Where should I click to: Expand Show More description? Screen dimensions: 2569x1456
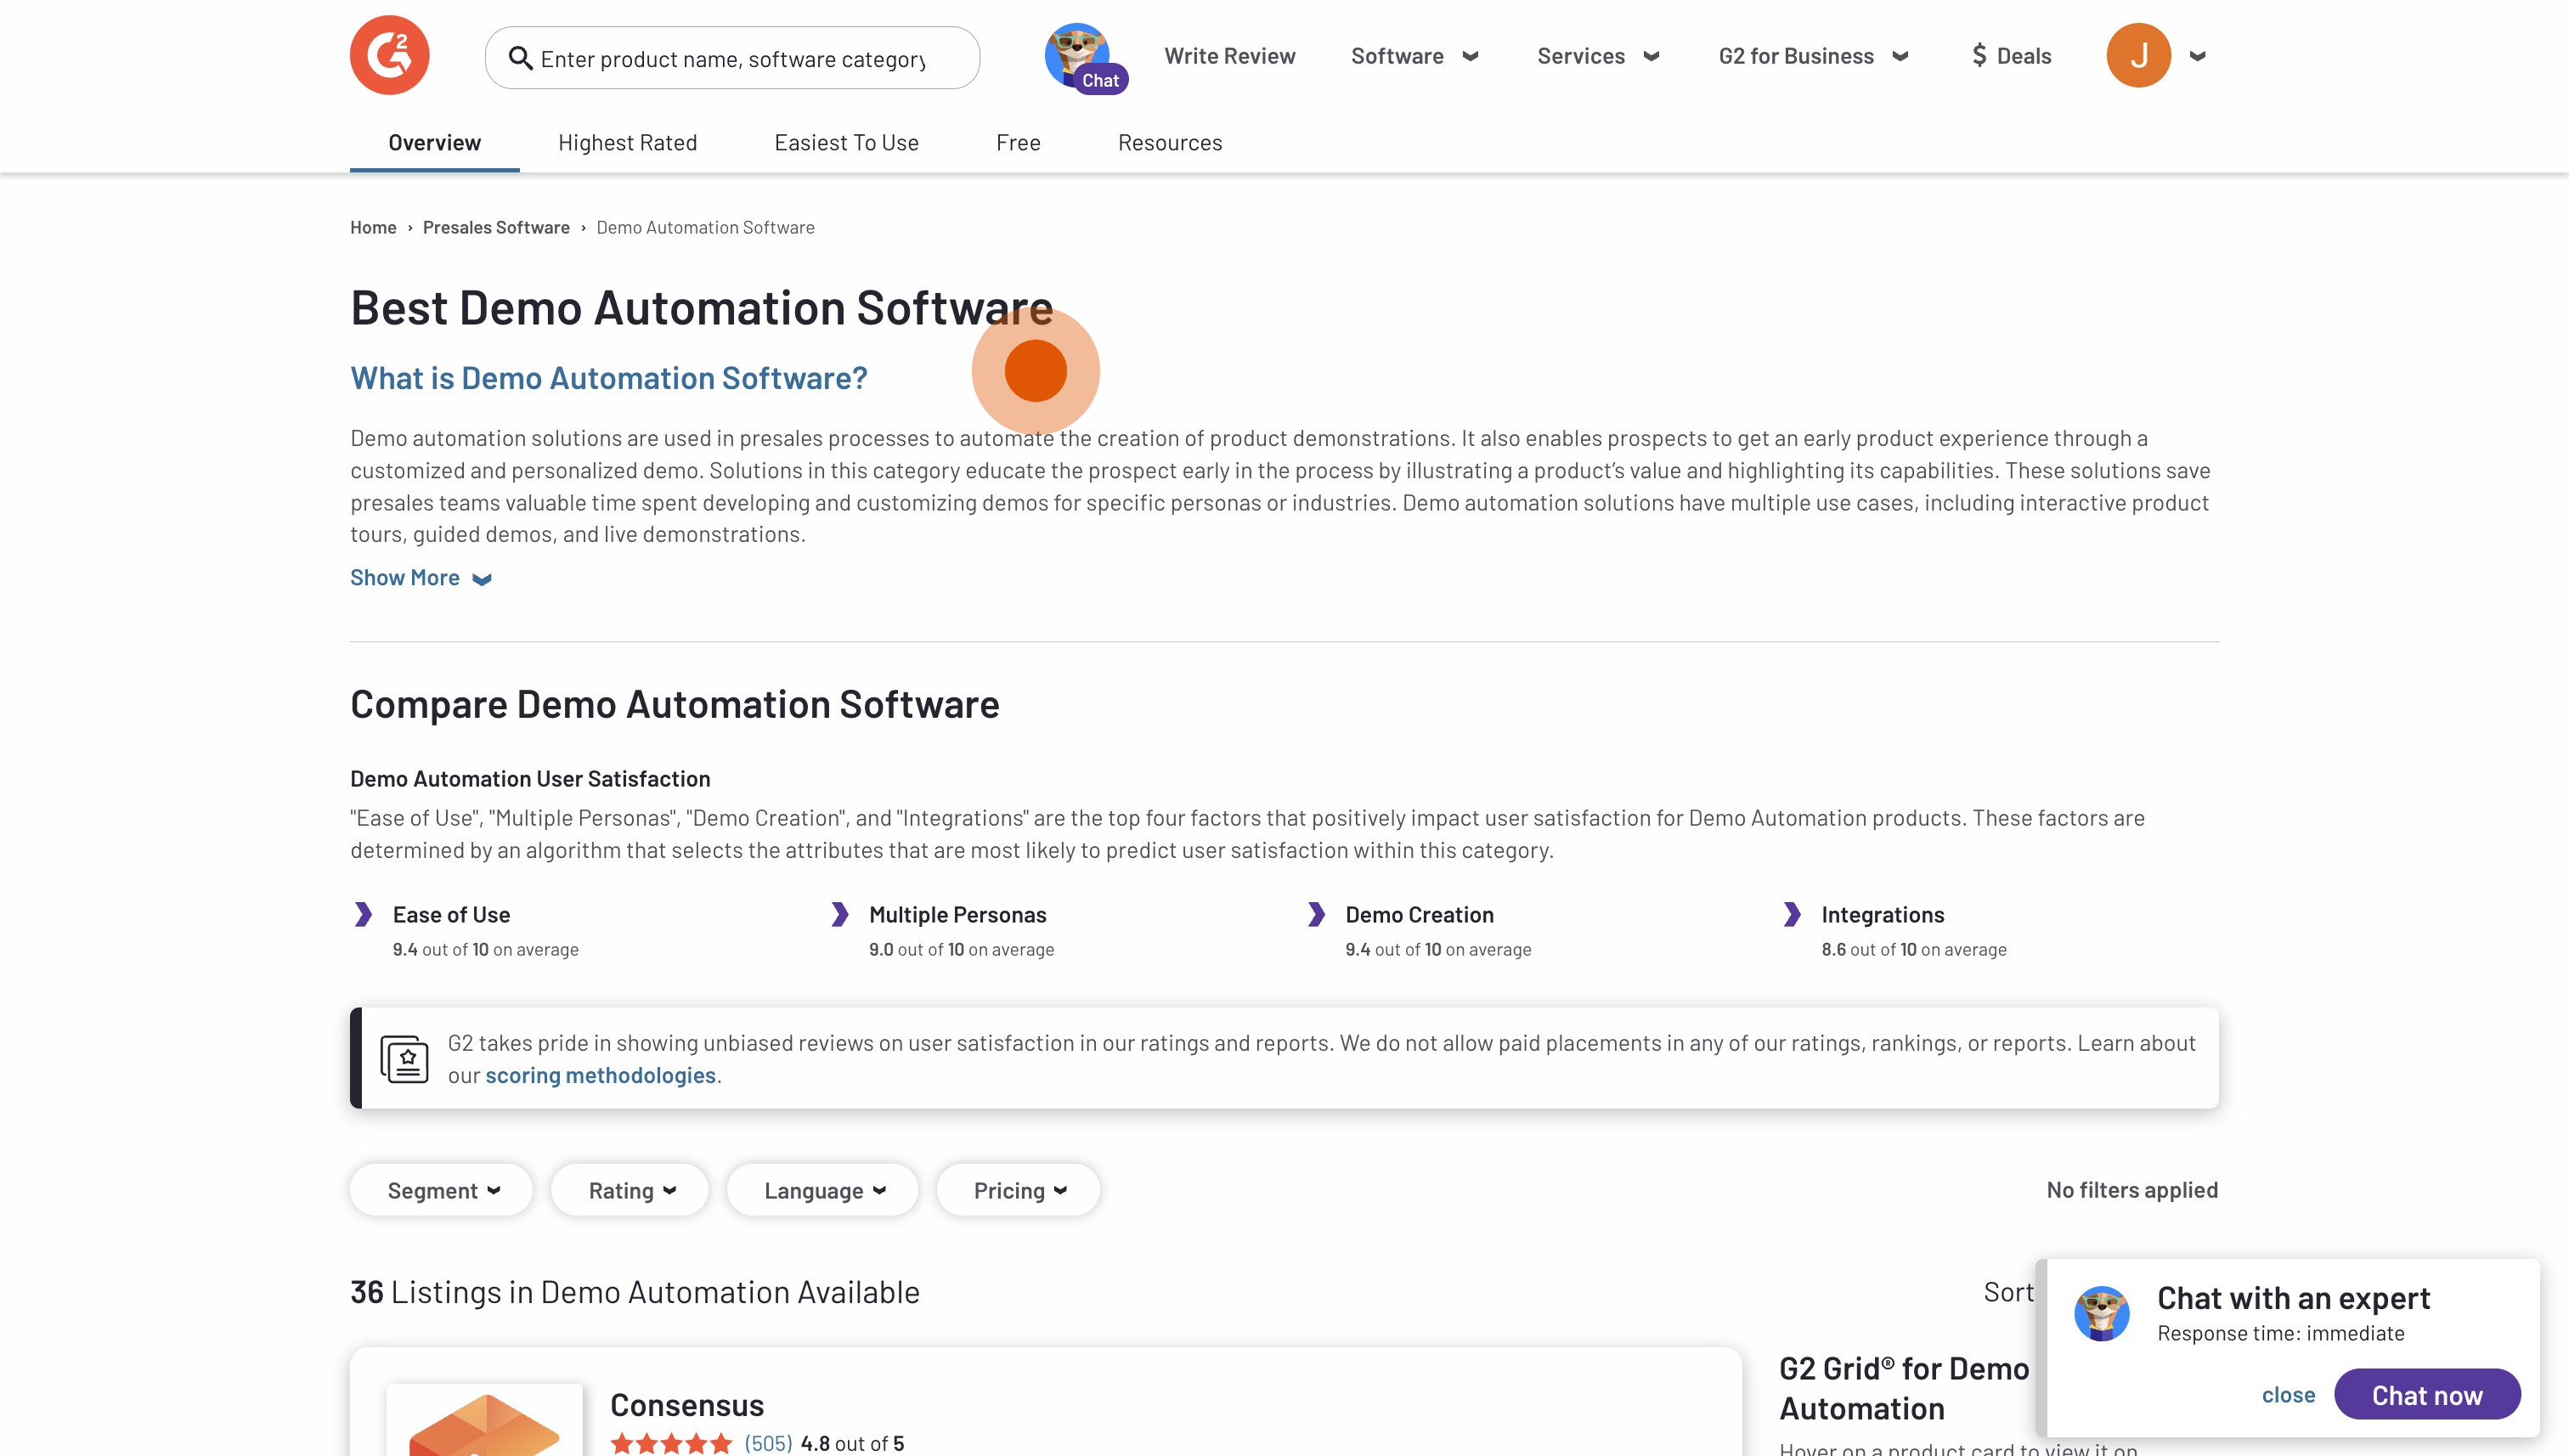point(420,578)
